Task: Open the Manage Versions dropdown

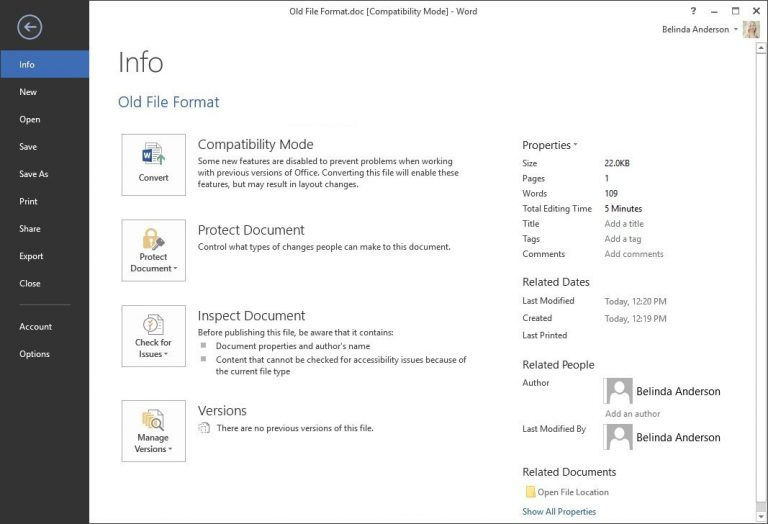Action: coord(153,431)
